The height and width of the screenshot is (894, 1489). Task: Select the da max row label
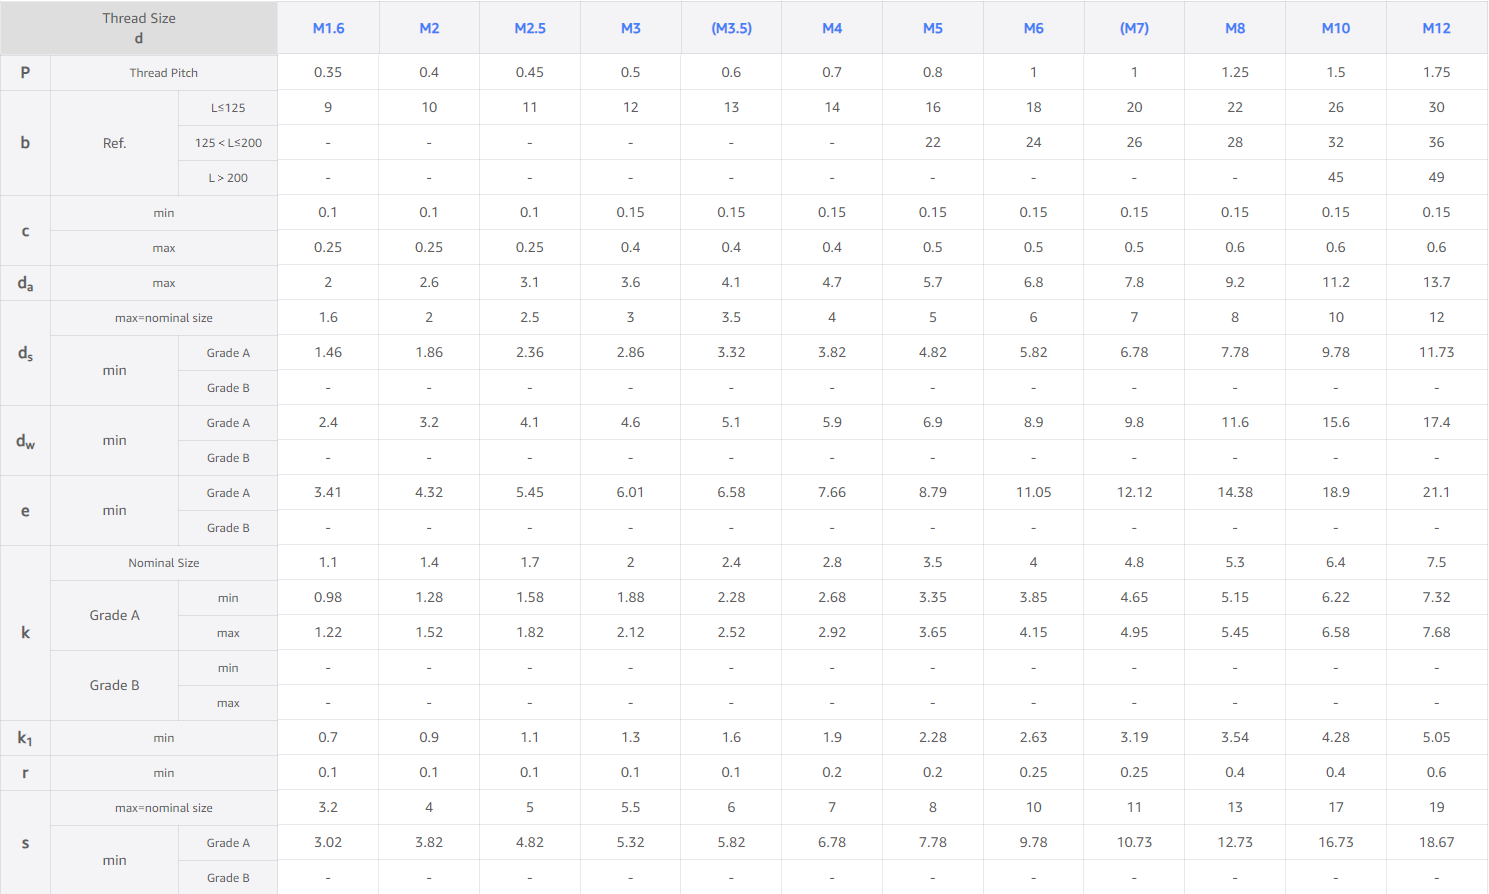[x=164, y=283]
